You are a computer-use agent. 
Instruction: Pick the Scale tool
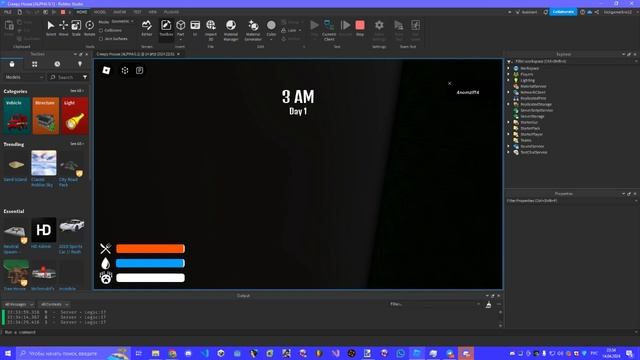(76, 29)
